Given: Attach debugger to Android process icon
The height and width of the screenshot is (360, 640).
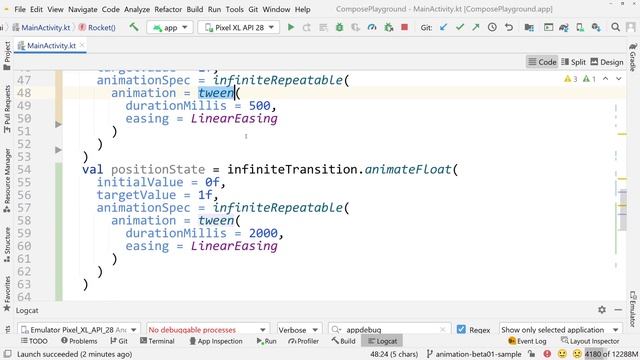Looking at the screenshot, I should tap(388, 27).
